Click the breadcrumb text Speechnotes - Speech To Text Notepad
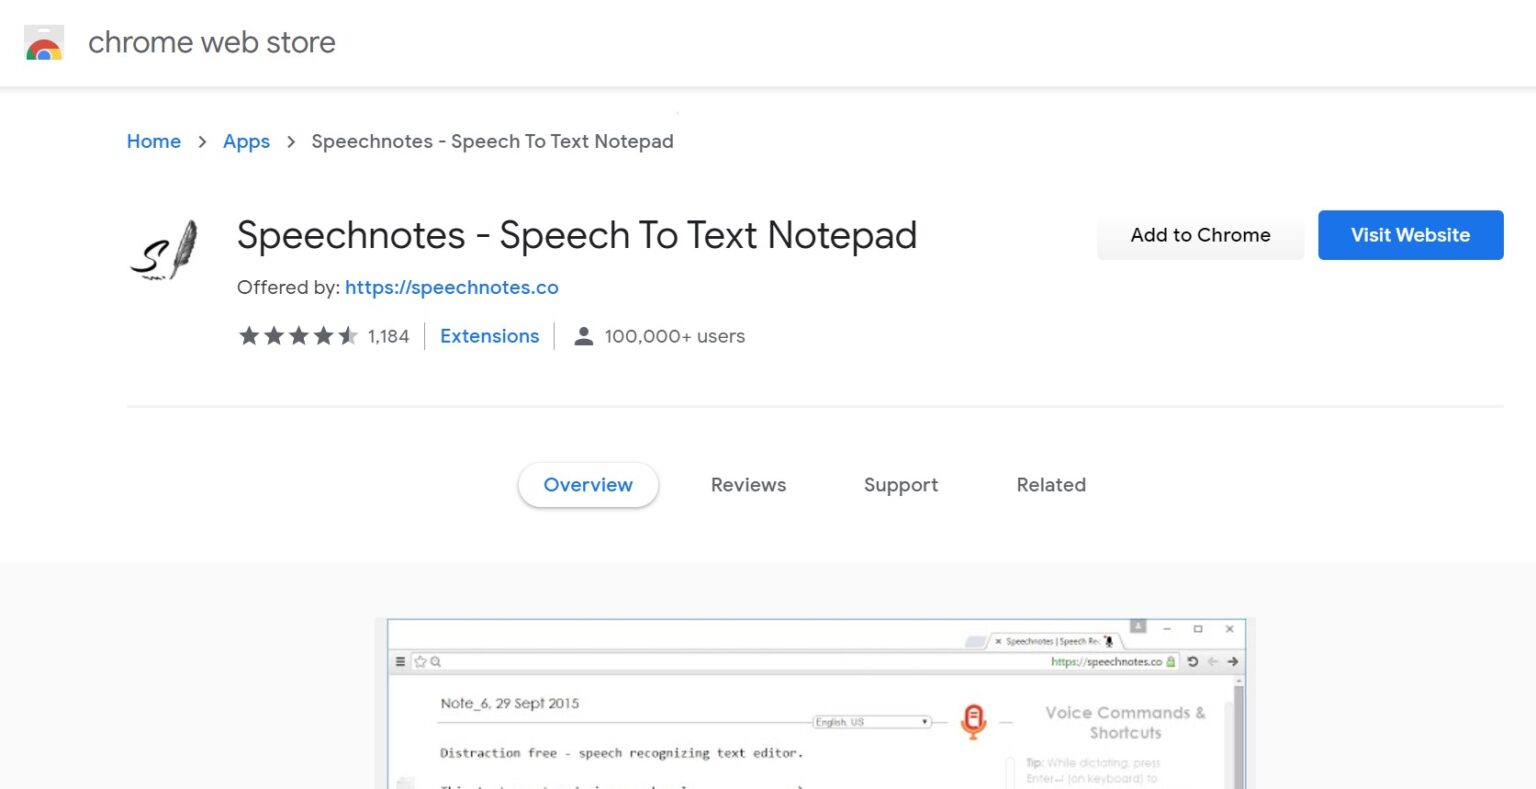 pyautogui.click(x=492, y=142)
